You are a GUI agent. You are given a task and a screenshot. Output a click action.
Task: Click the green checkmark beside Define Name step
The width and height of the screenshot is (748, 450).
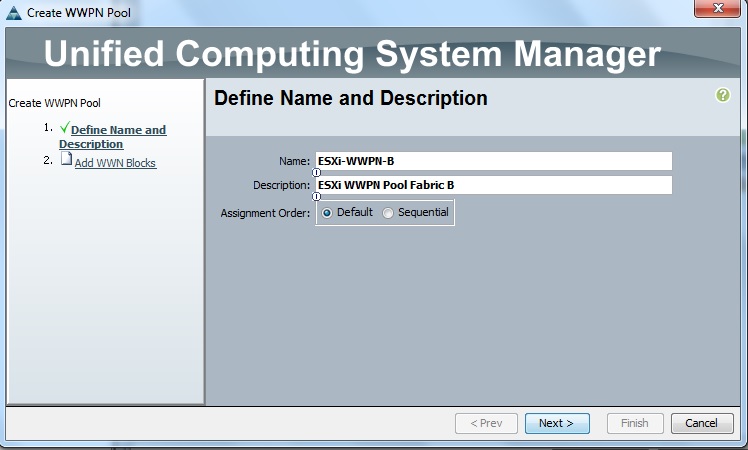click(65, 127)
